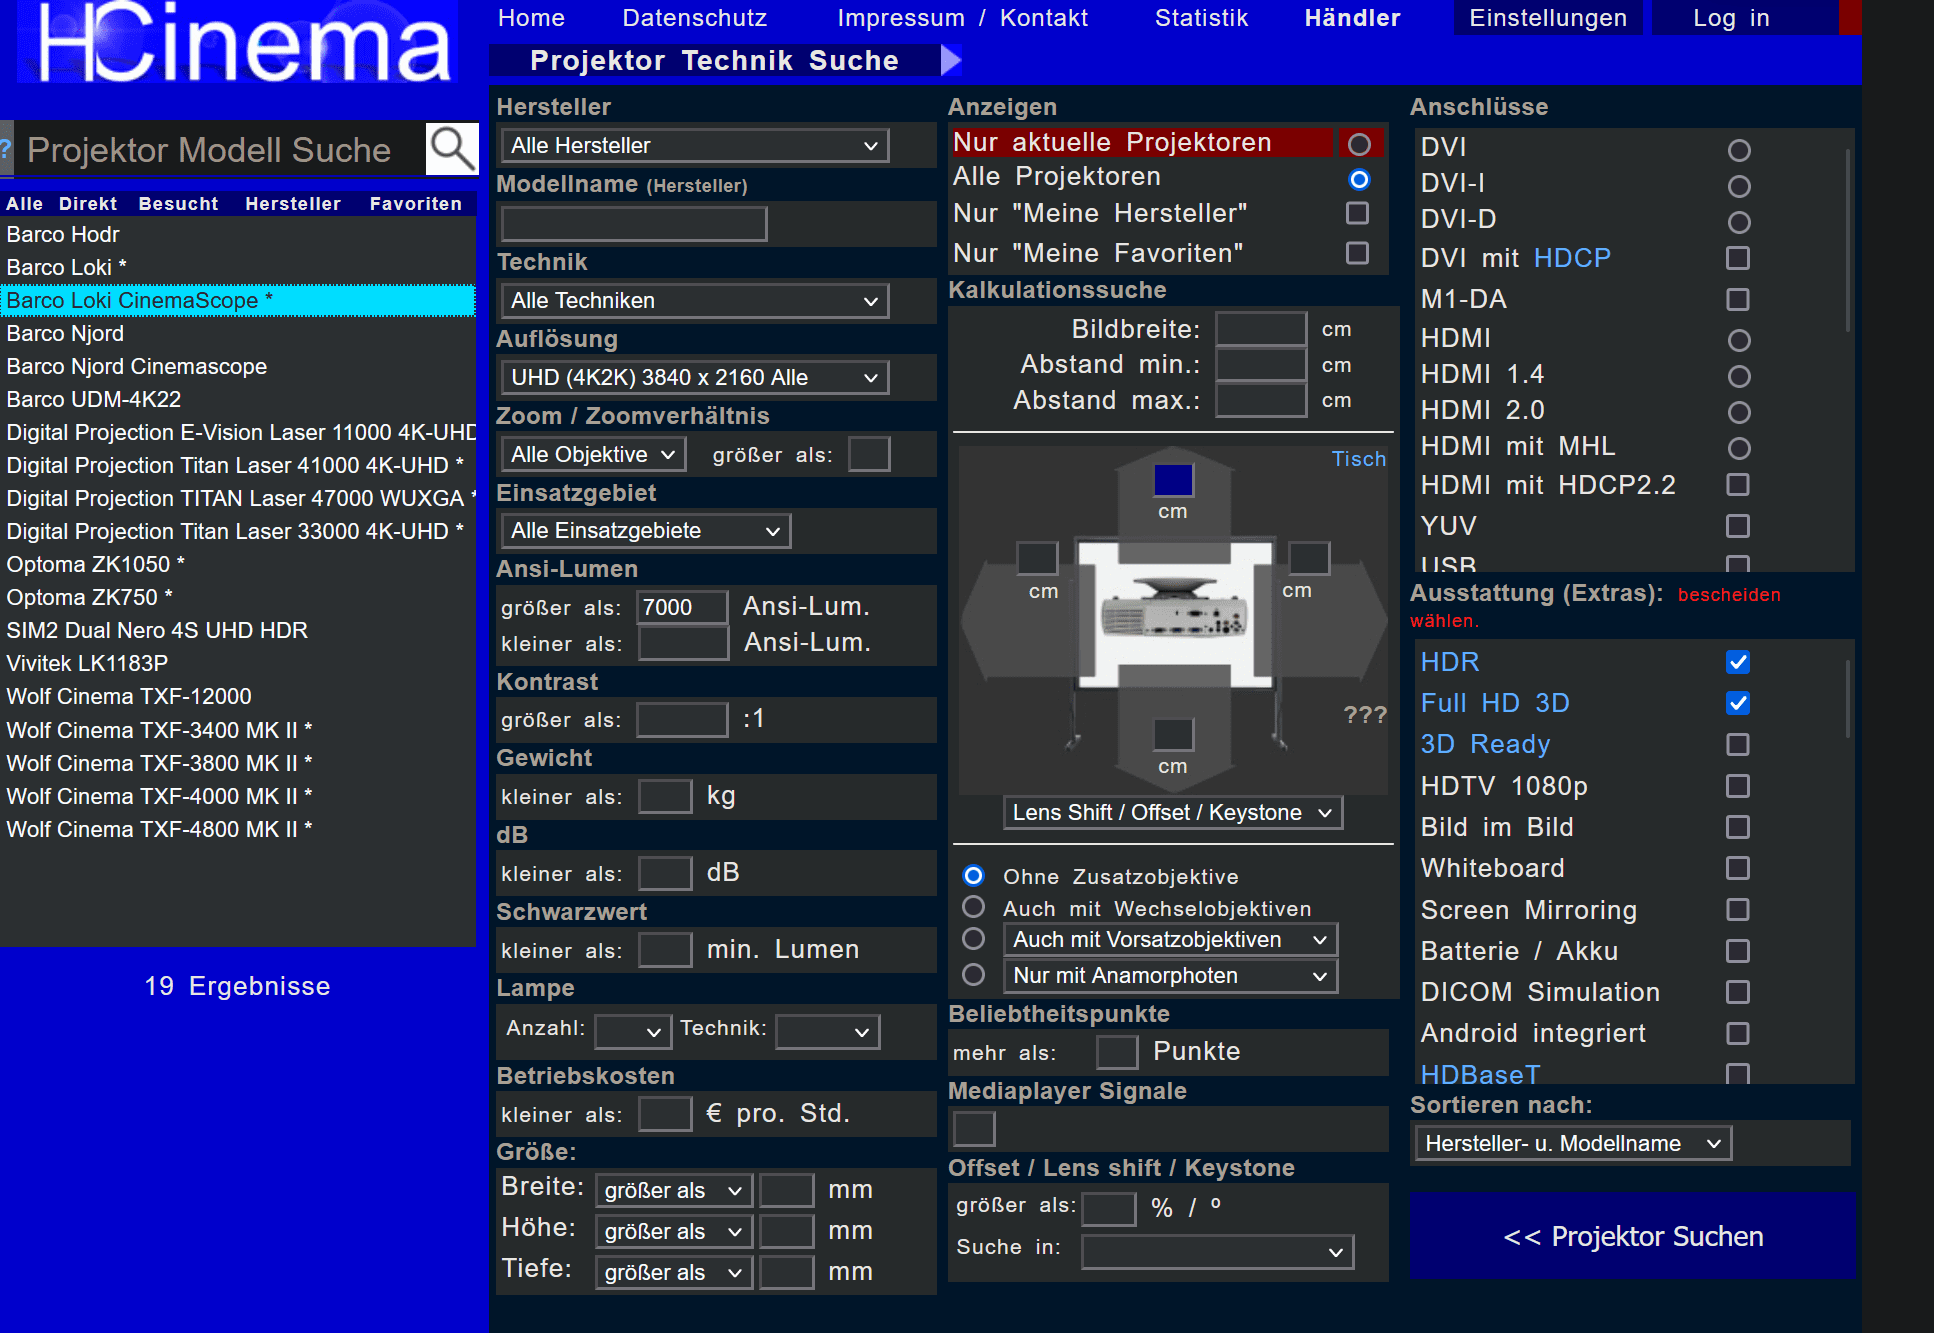
Task: Select Auch mit Wechselobjektiven radio button
Action: [973, 907]
